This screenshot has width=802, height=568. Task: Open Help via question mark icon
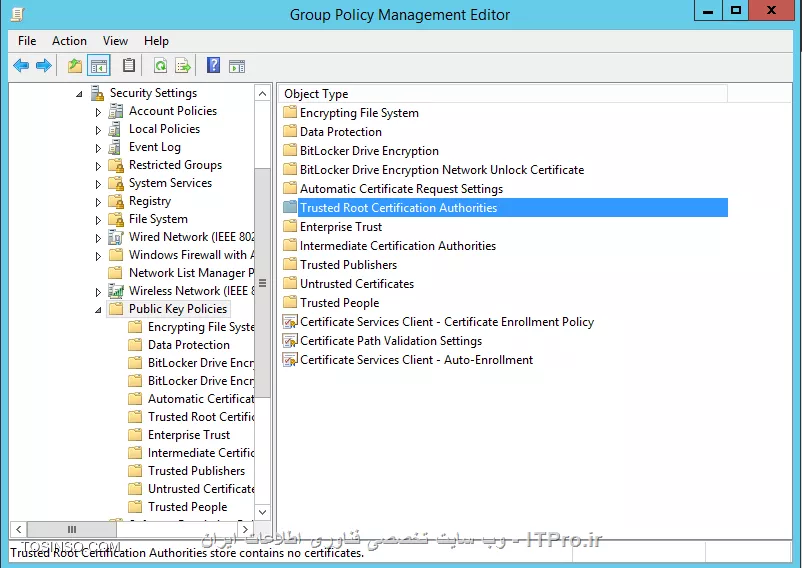[x=213, y=65]
